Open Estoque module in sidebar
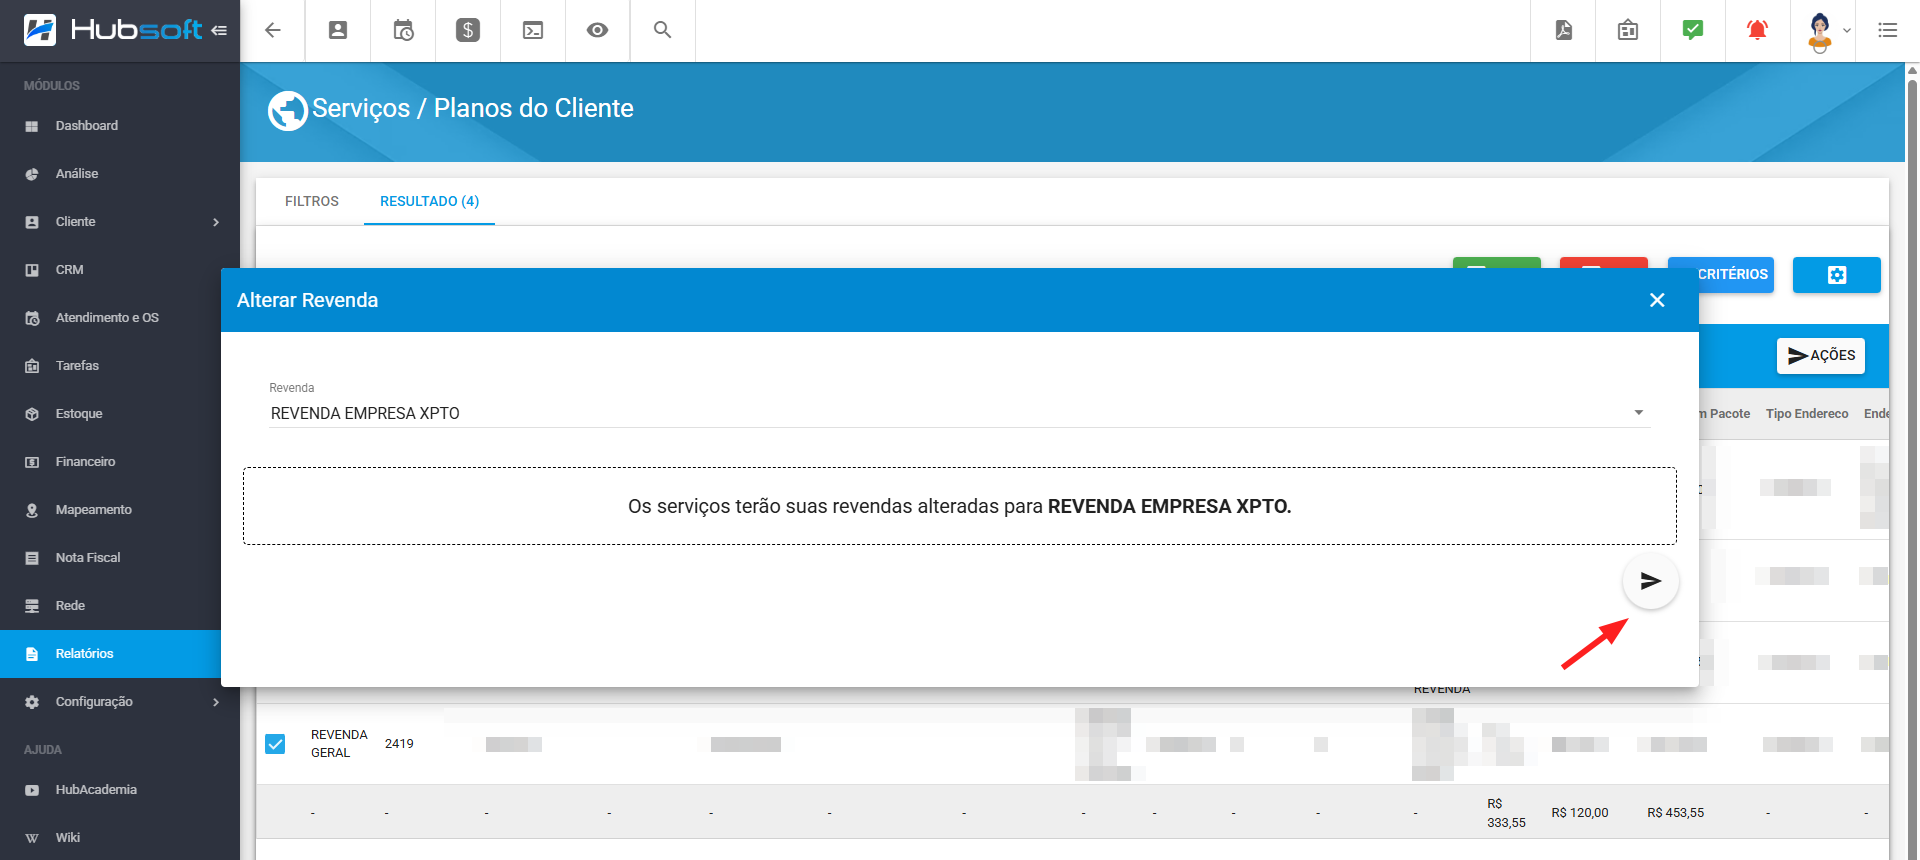The height and width of the screenshot is (860, 1920). click(110, 414)
